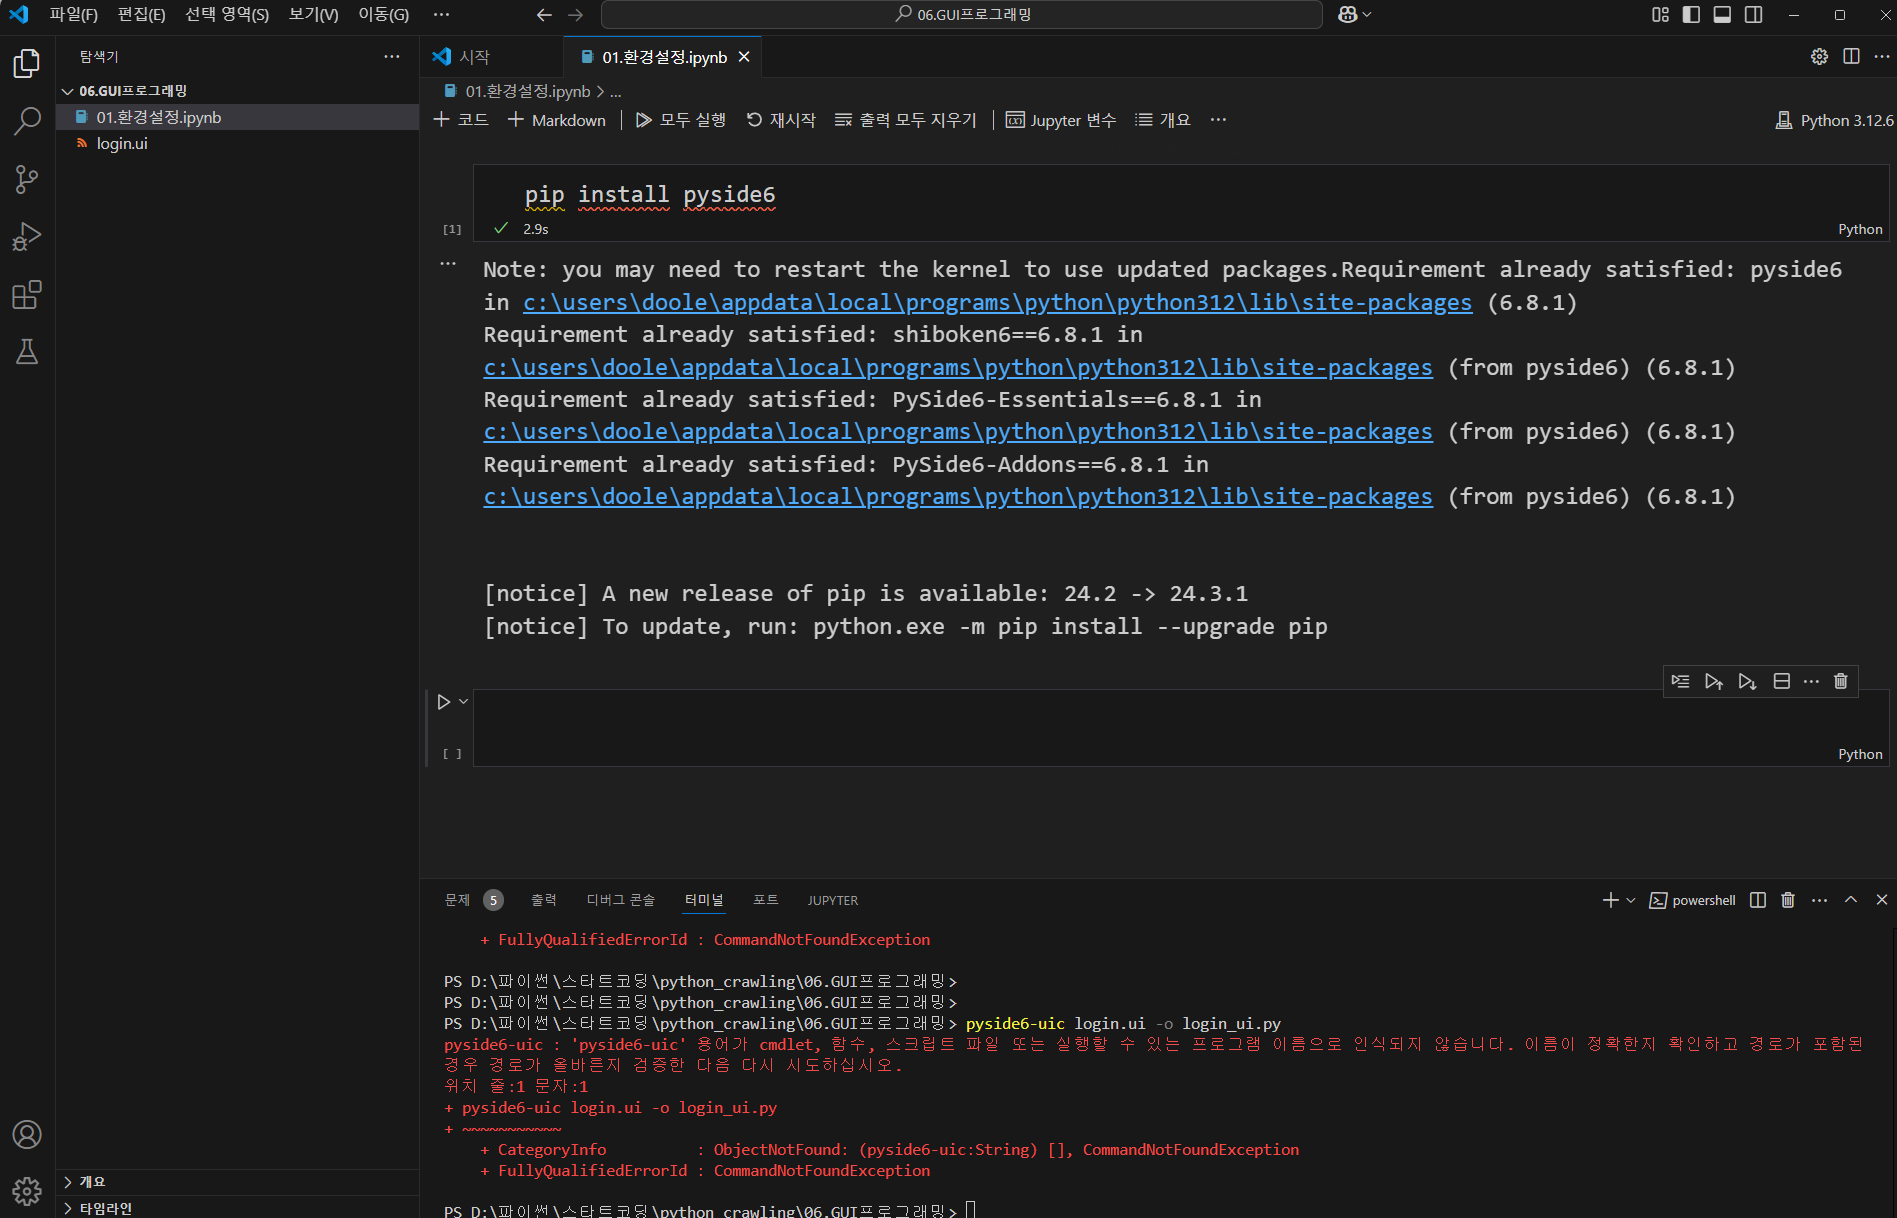Open the Testing flask icon view
The width and height of the screenshot is (1897, 1218).
point(27,352)
